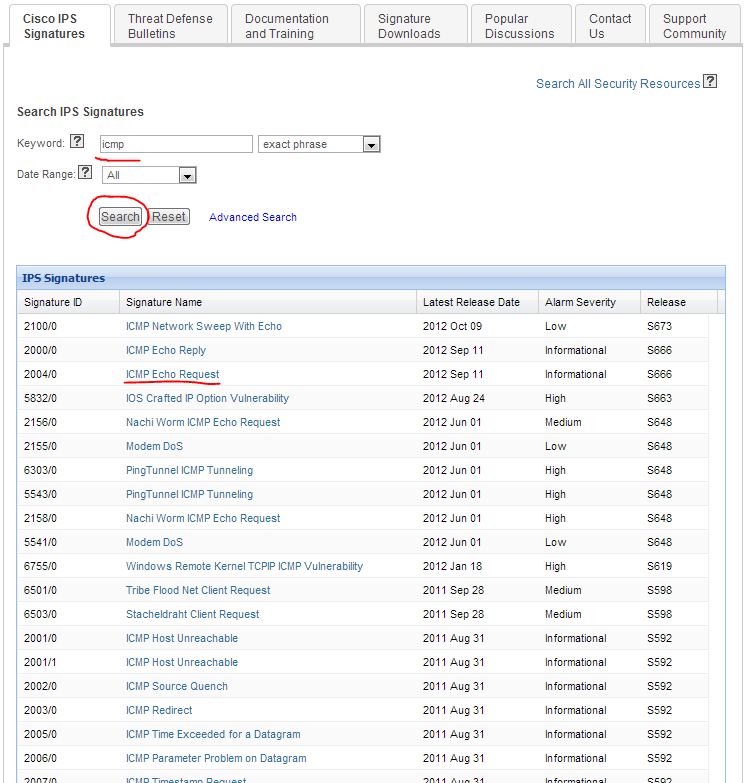Go to Signature Downloads tab

point(415,26)
